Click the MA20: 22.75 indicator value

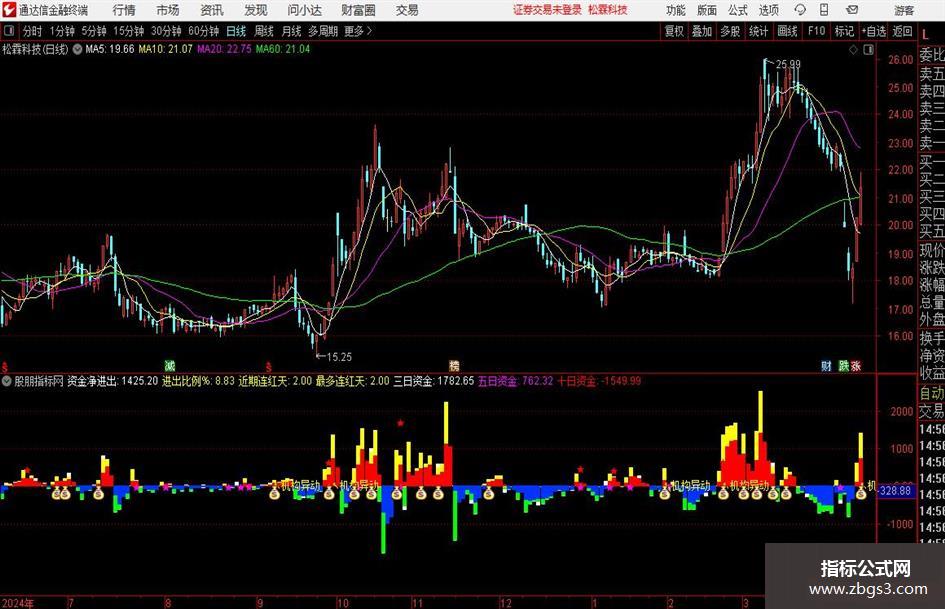(224, 49)
